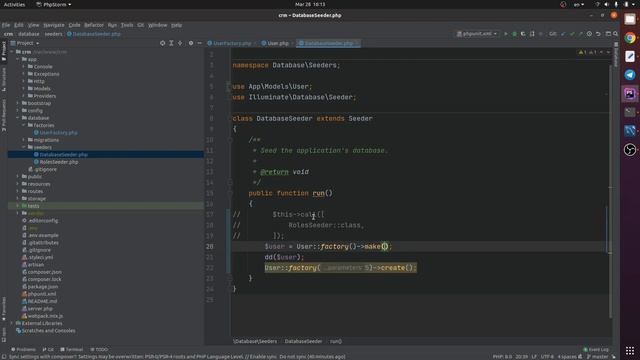Screen dimensions: 640x360
Task: Select opened file locate target icon
Action: (162, 43)
